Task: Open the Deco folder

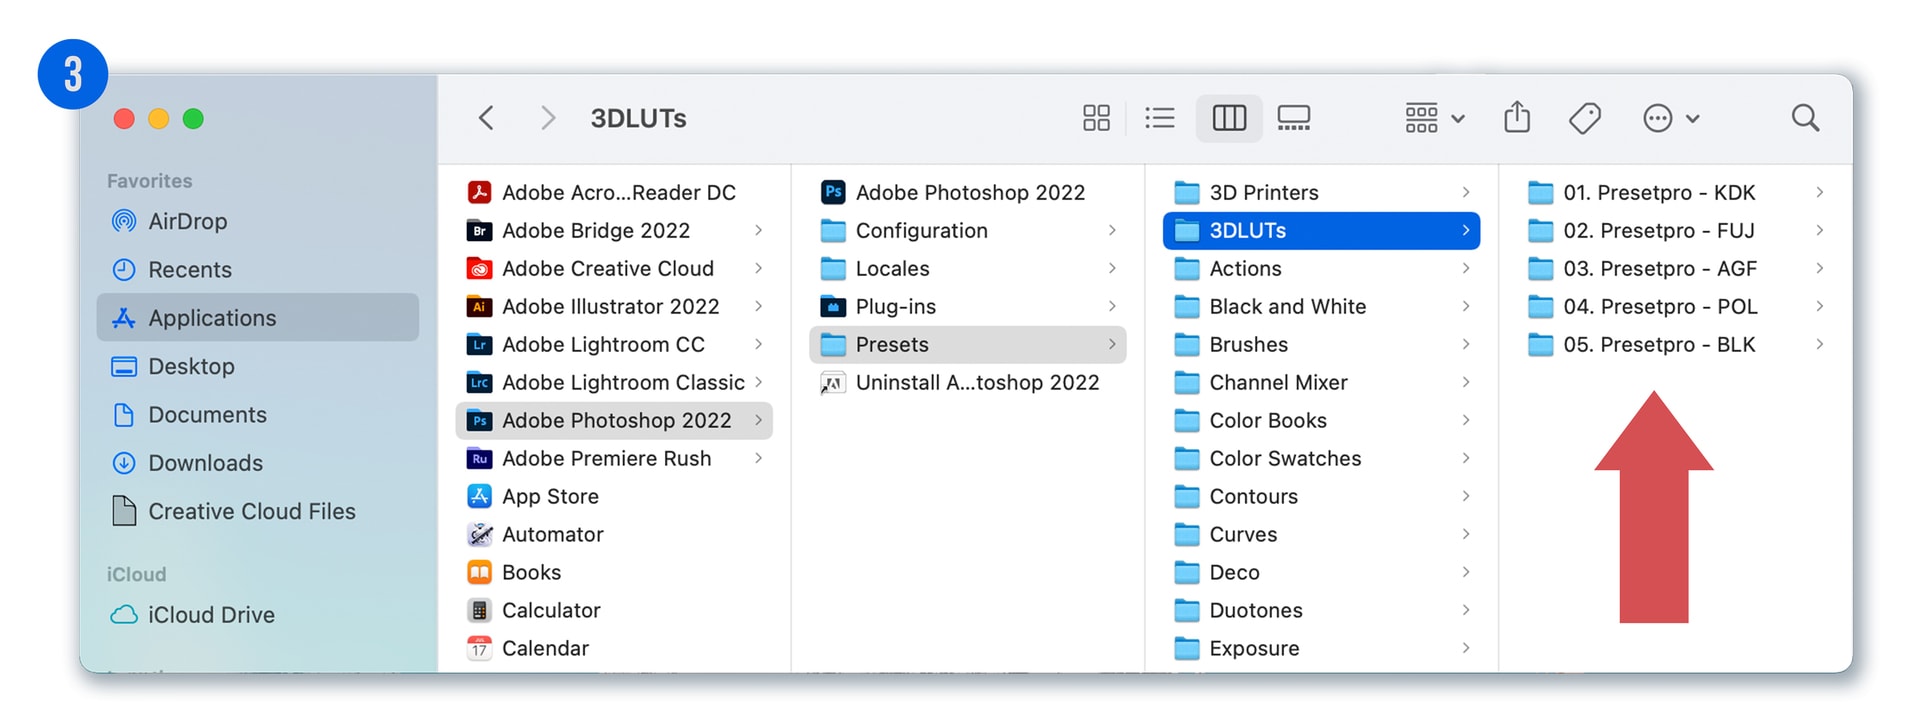Action: pyautogui.click(x=1322, y=572)
